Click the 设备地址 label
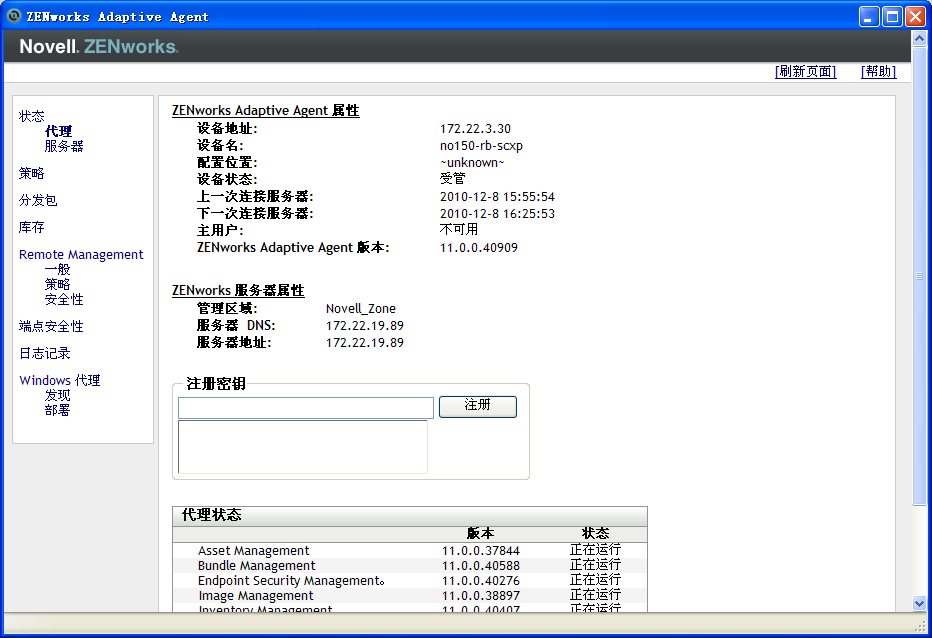 pos(227,128)
